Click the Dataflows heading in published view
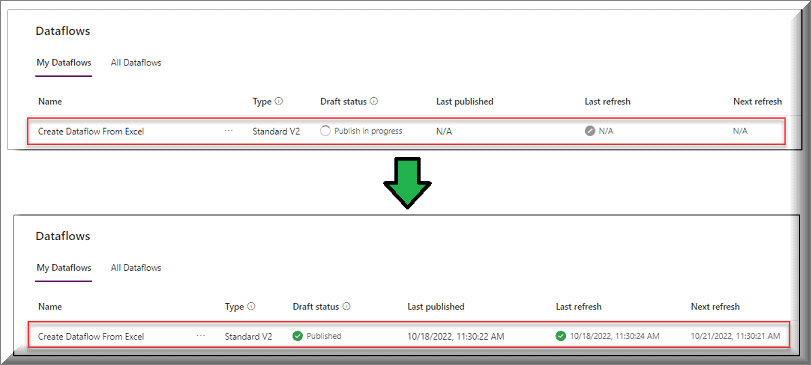This screenshot has height=365, width=811. [x=63, y=236]
